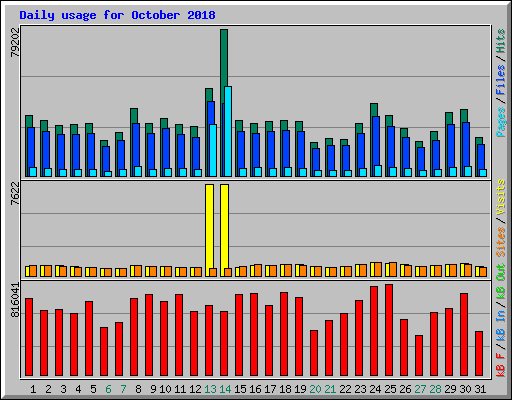This screenshot has height=400, width=512.
Task: Click day label 6 on the x-axis
Action: point(108,389)
